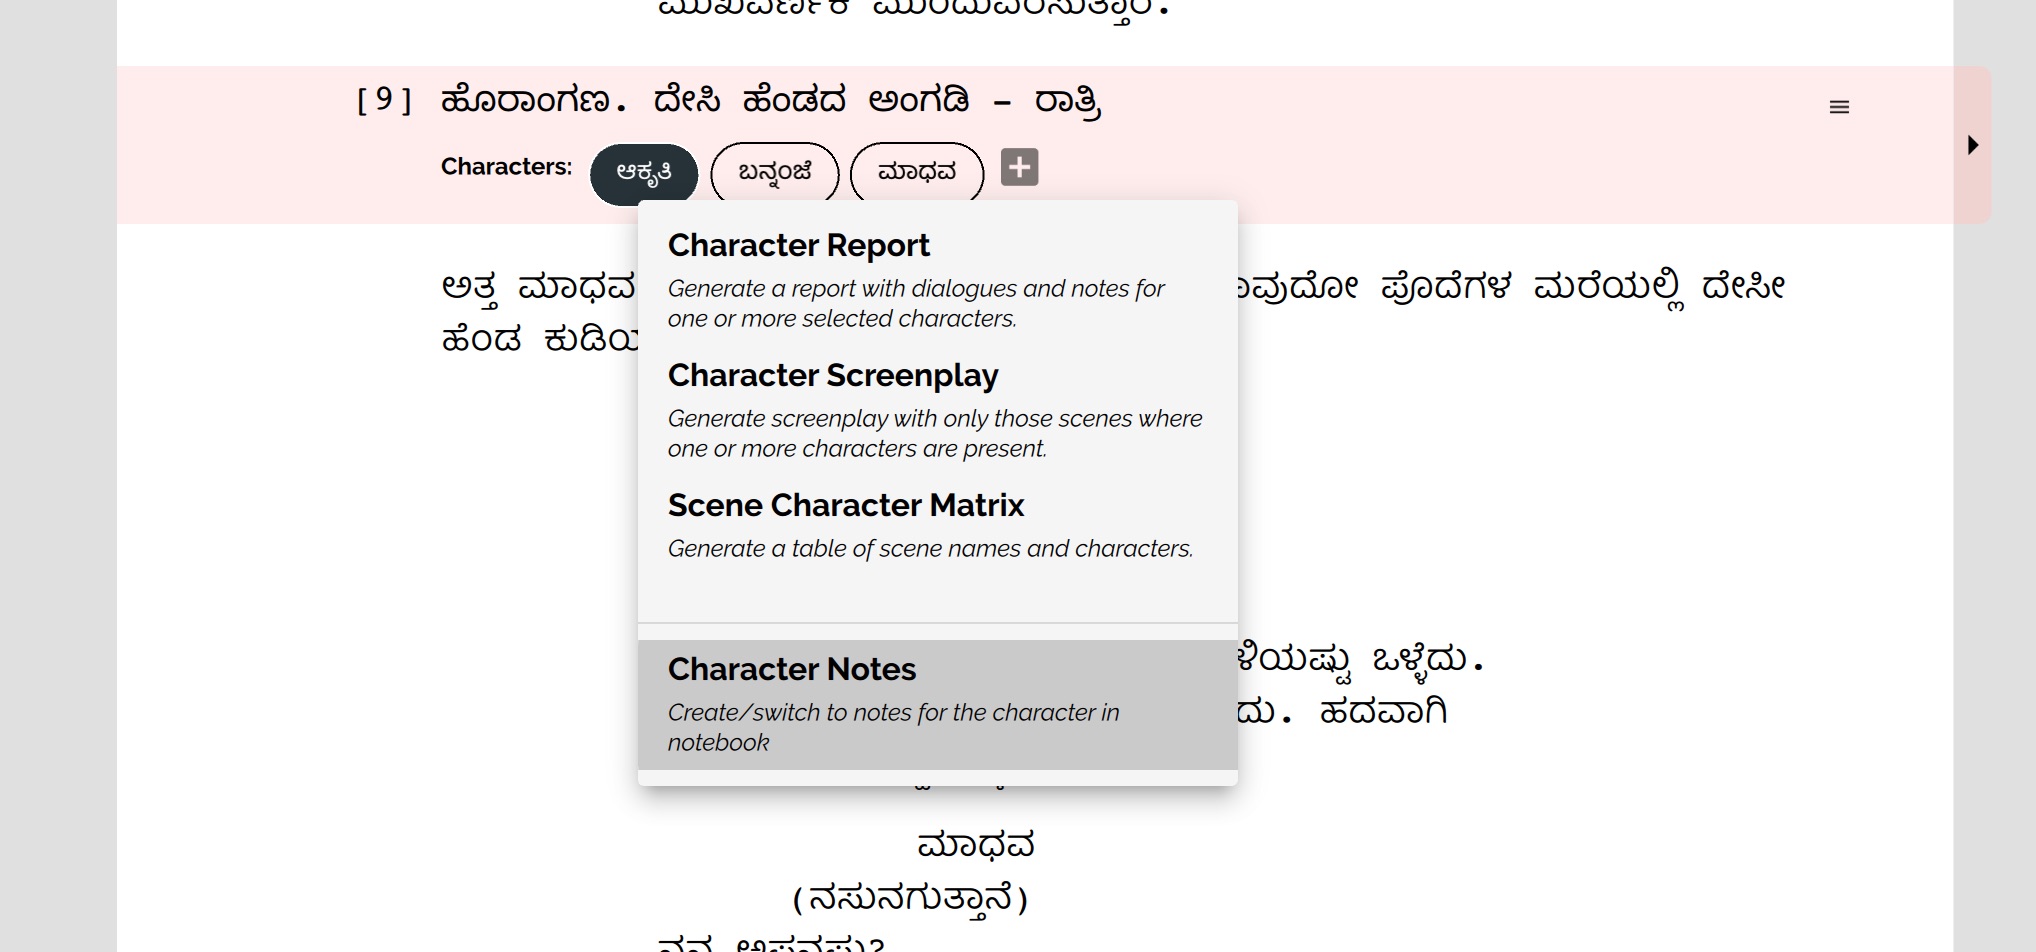This screenshot has height=952, width=2036.
Task: Click the Characters label
Action: tap(505, 167)
